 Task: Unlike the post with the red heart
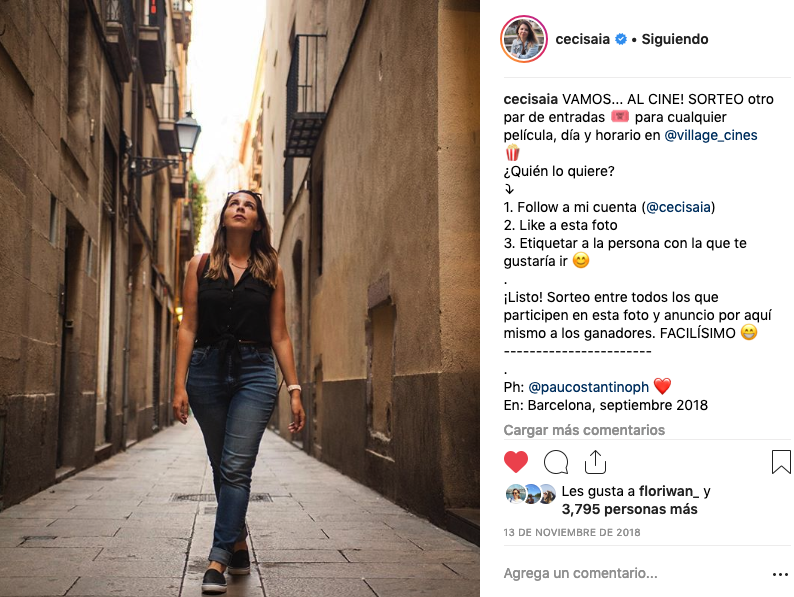(x=515, y=462)
